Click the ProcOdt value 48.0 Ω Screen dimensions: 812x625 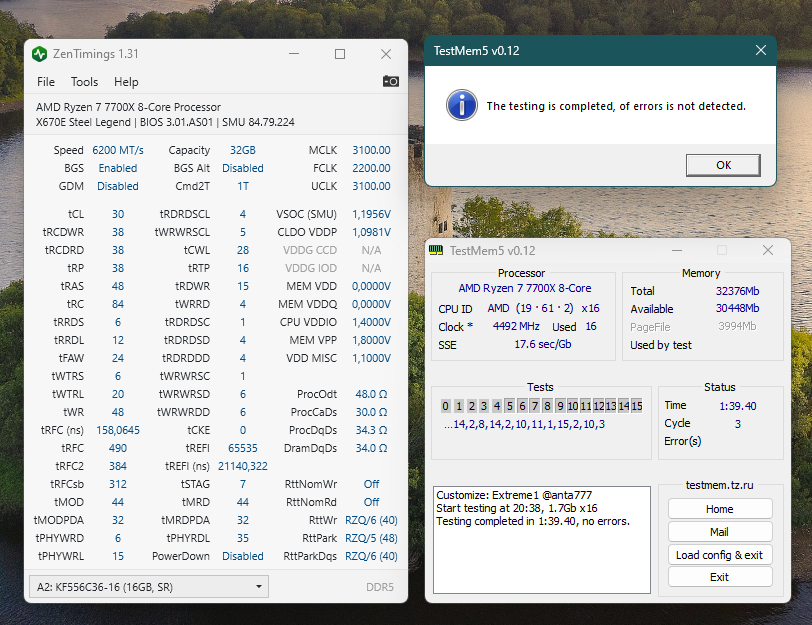(x=371, y=395)
